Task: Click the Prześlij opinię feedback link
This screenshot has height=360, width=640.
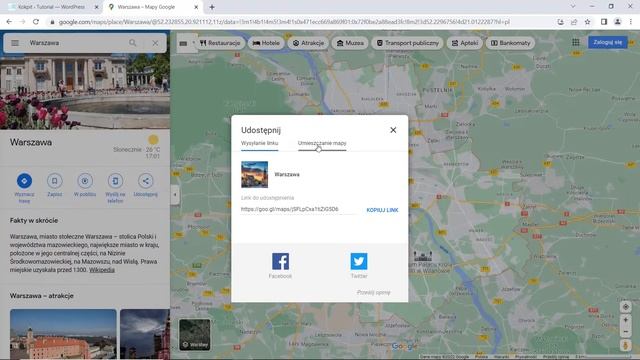Action: click(x=373, y=292)
